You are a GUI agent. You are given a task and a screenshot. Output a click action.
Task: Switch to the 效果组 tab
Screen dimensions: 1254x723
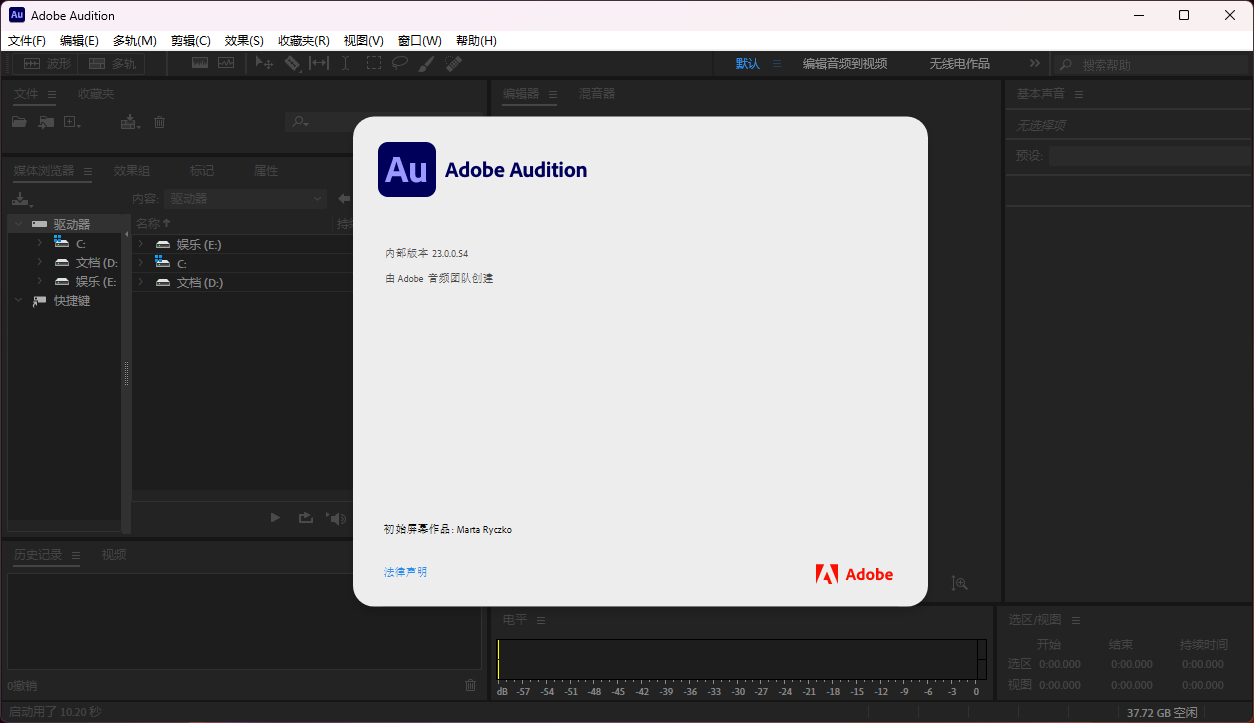coord(131,171)
